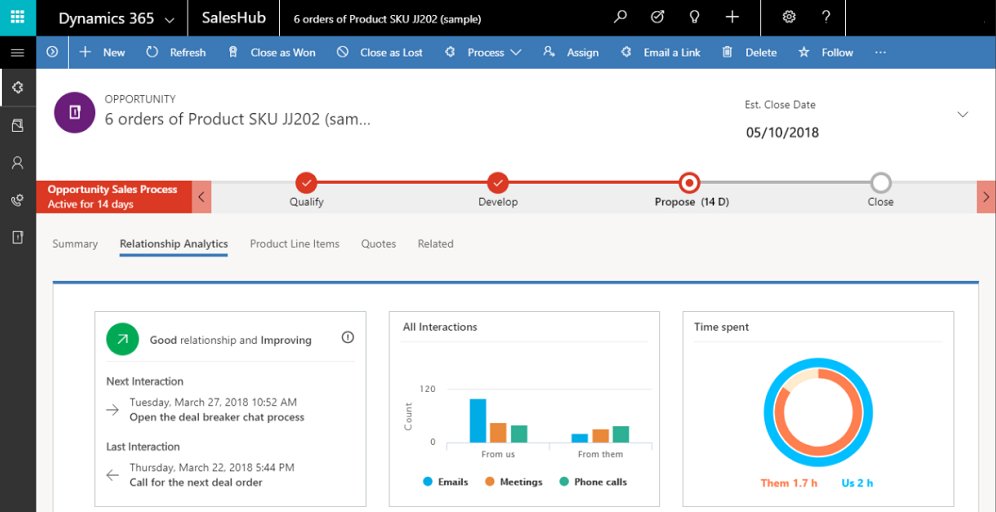Open the help question mark icon
The image size is (996, 512).
coord(826,17)
